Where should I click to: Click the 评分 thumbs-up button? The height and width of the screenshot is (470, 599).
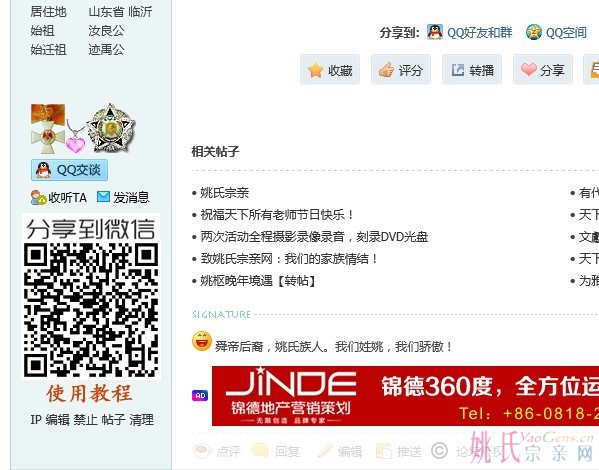[x=401, y=69]
